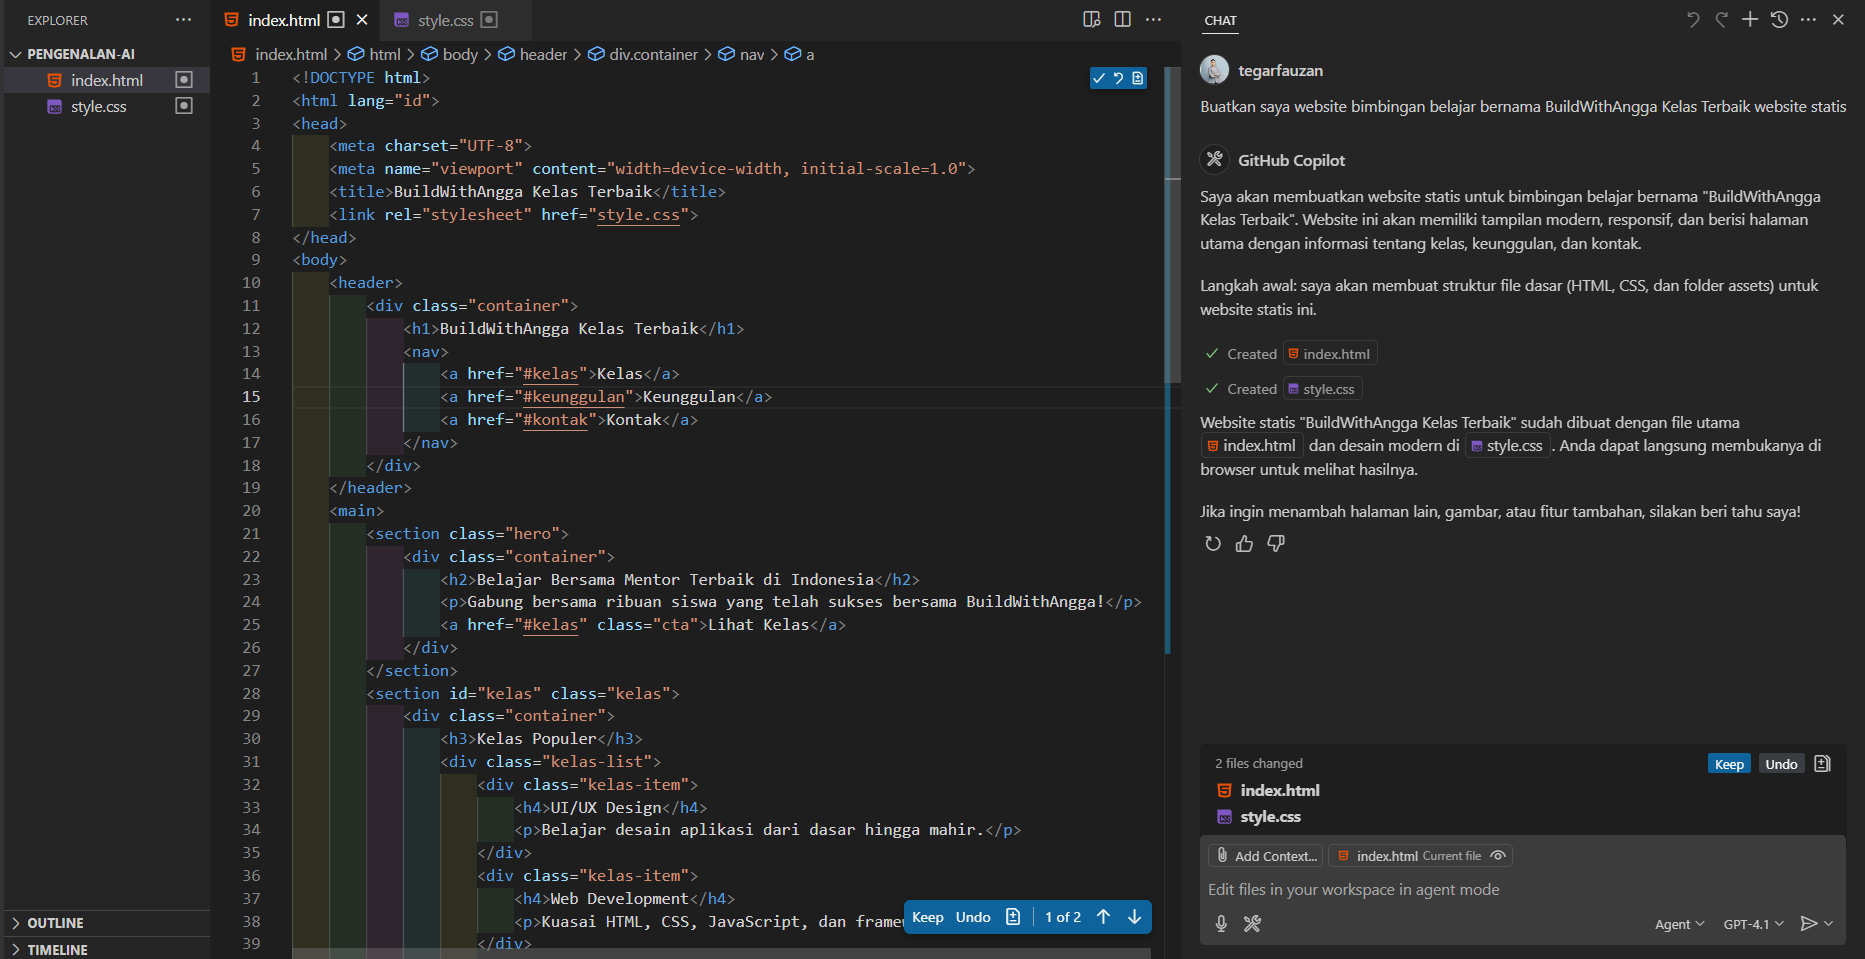The image size is (1865, 959).
Task: Select nav breadcrumb segment
Action: click(x=752, y=54)
